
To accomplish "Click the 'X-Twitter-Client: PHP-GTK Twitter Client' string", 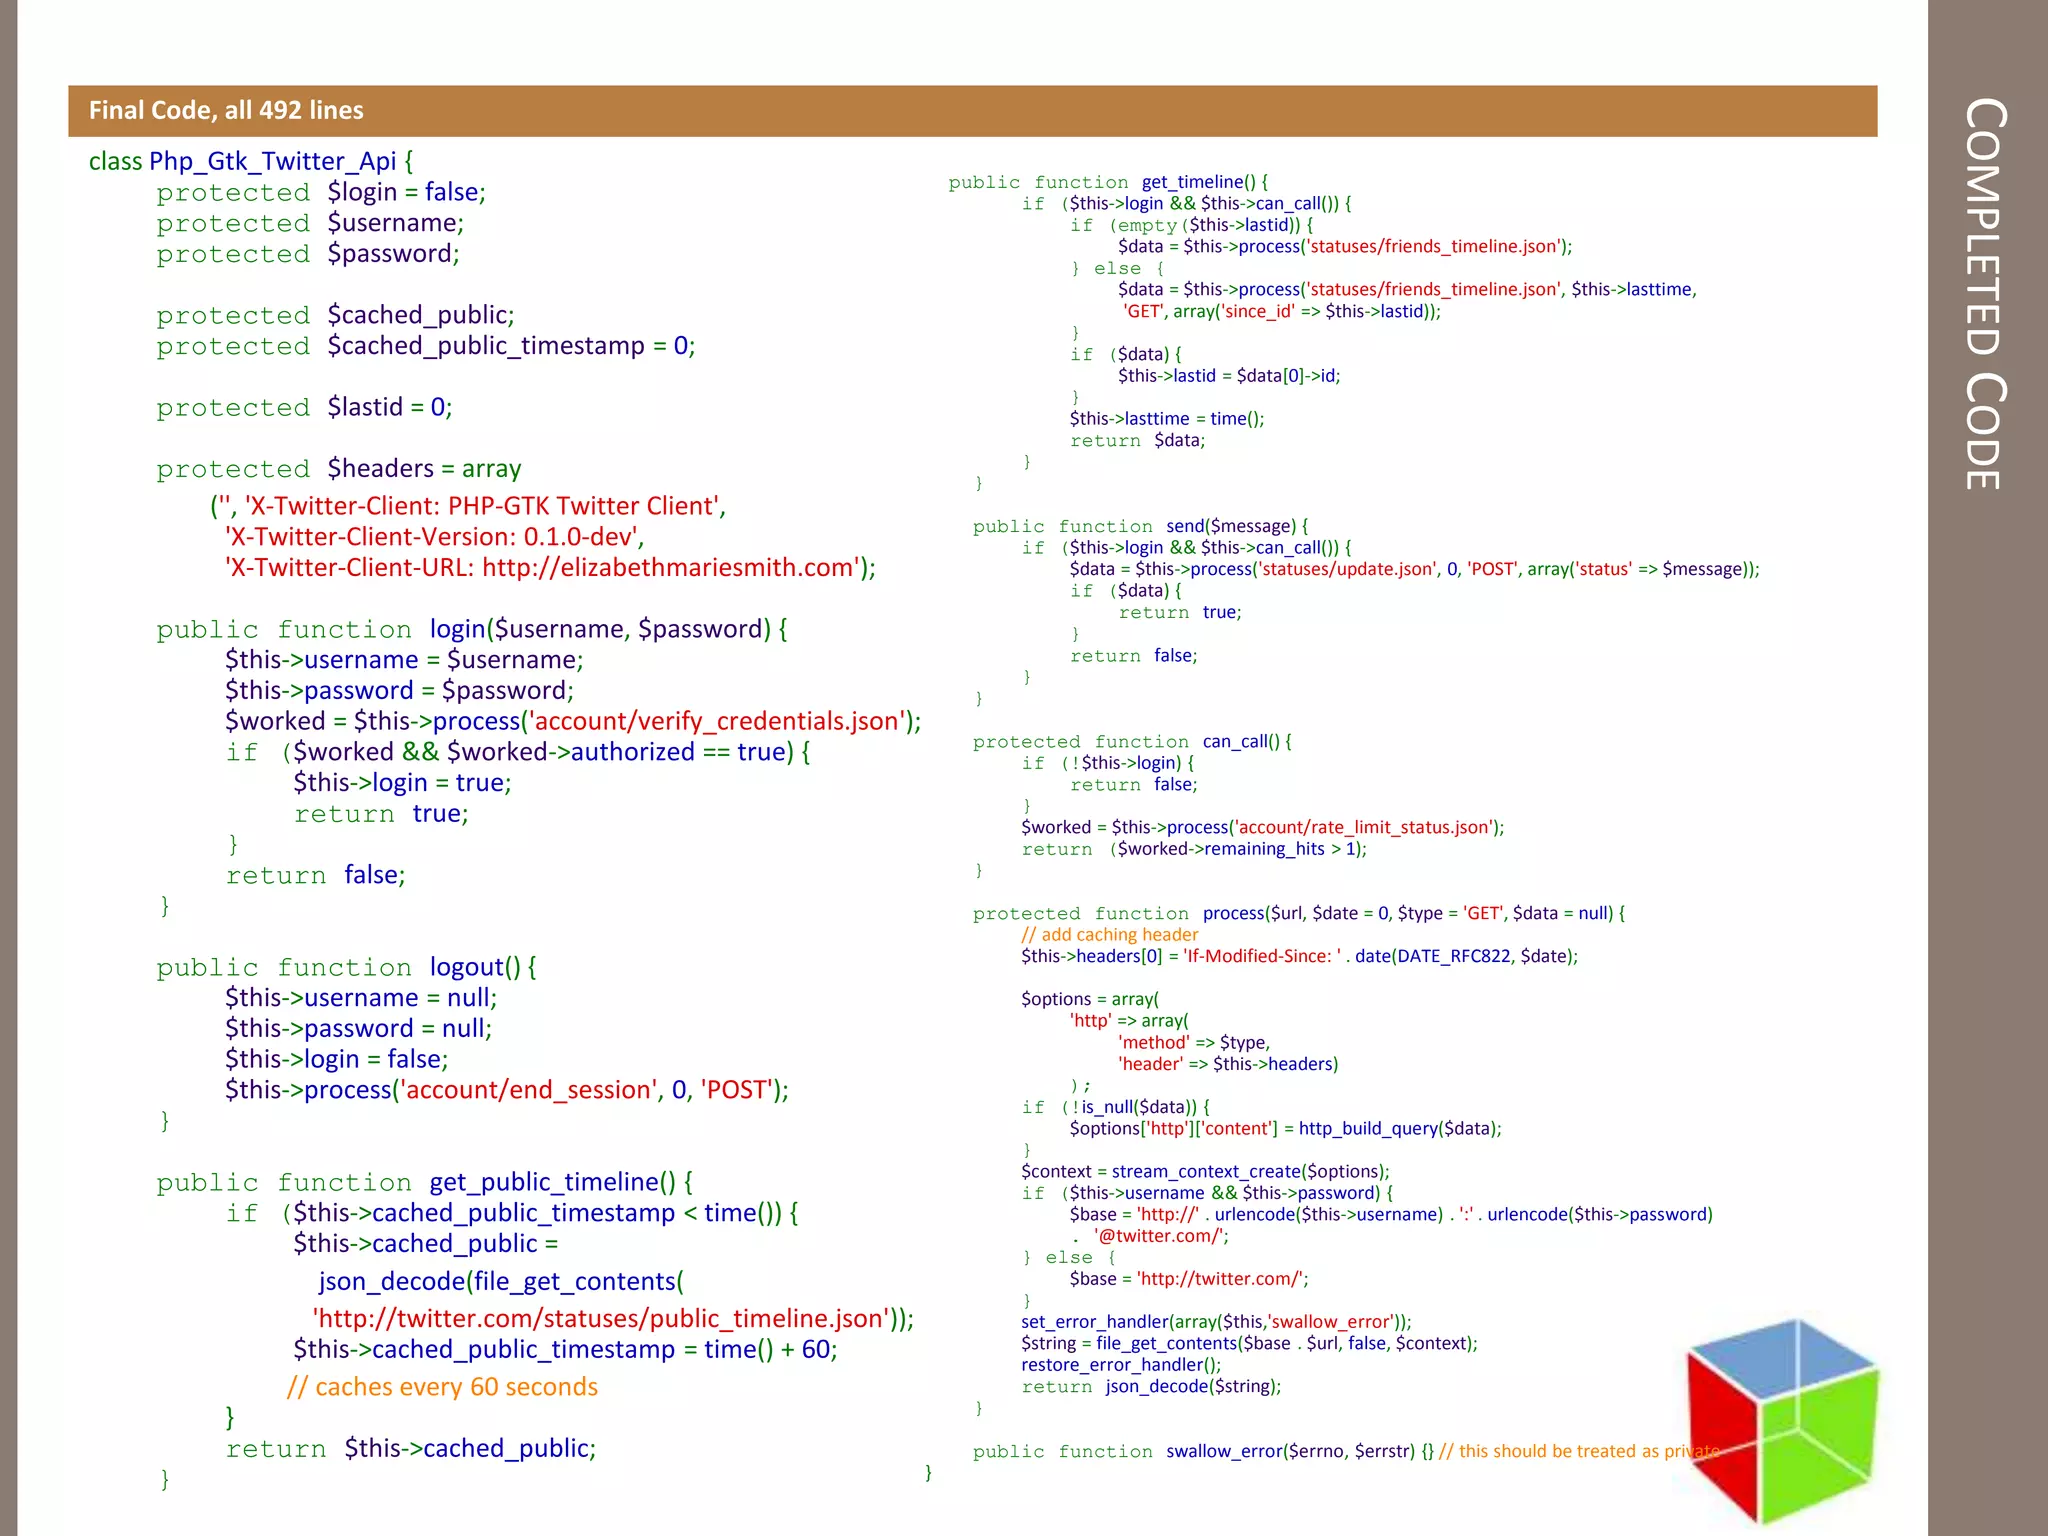I will (x=484, y=506).
